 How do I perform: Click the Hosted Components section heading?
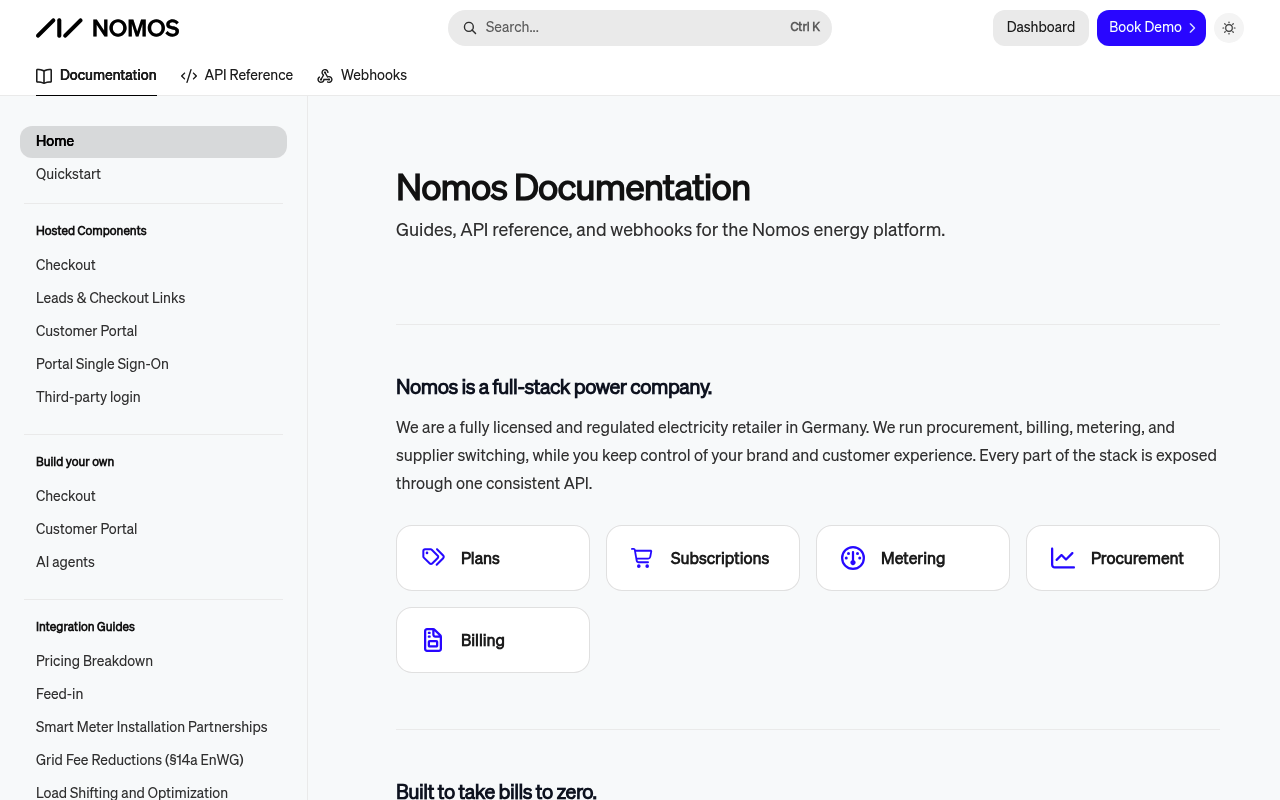pyautogui.click(x=91, y=231)
